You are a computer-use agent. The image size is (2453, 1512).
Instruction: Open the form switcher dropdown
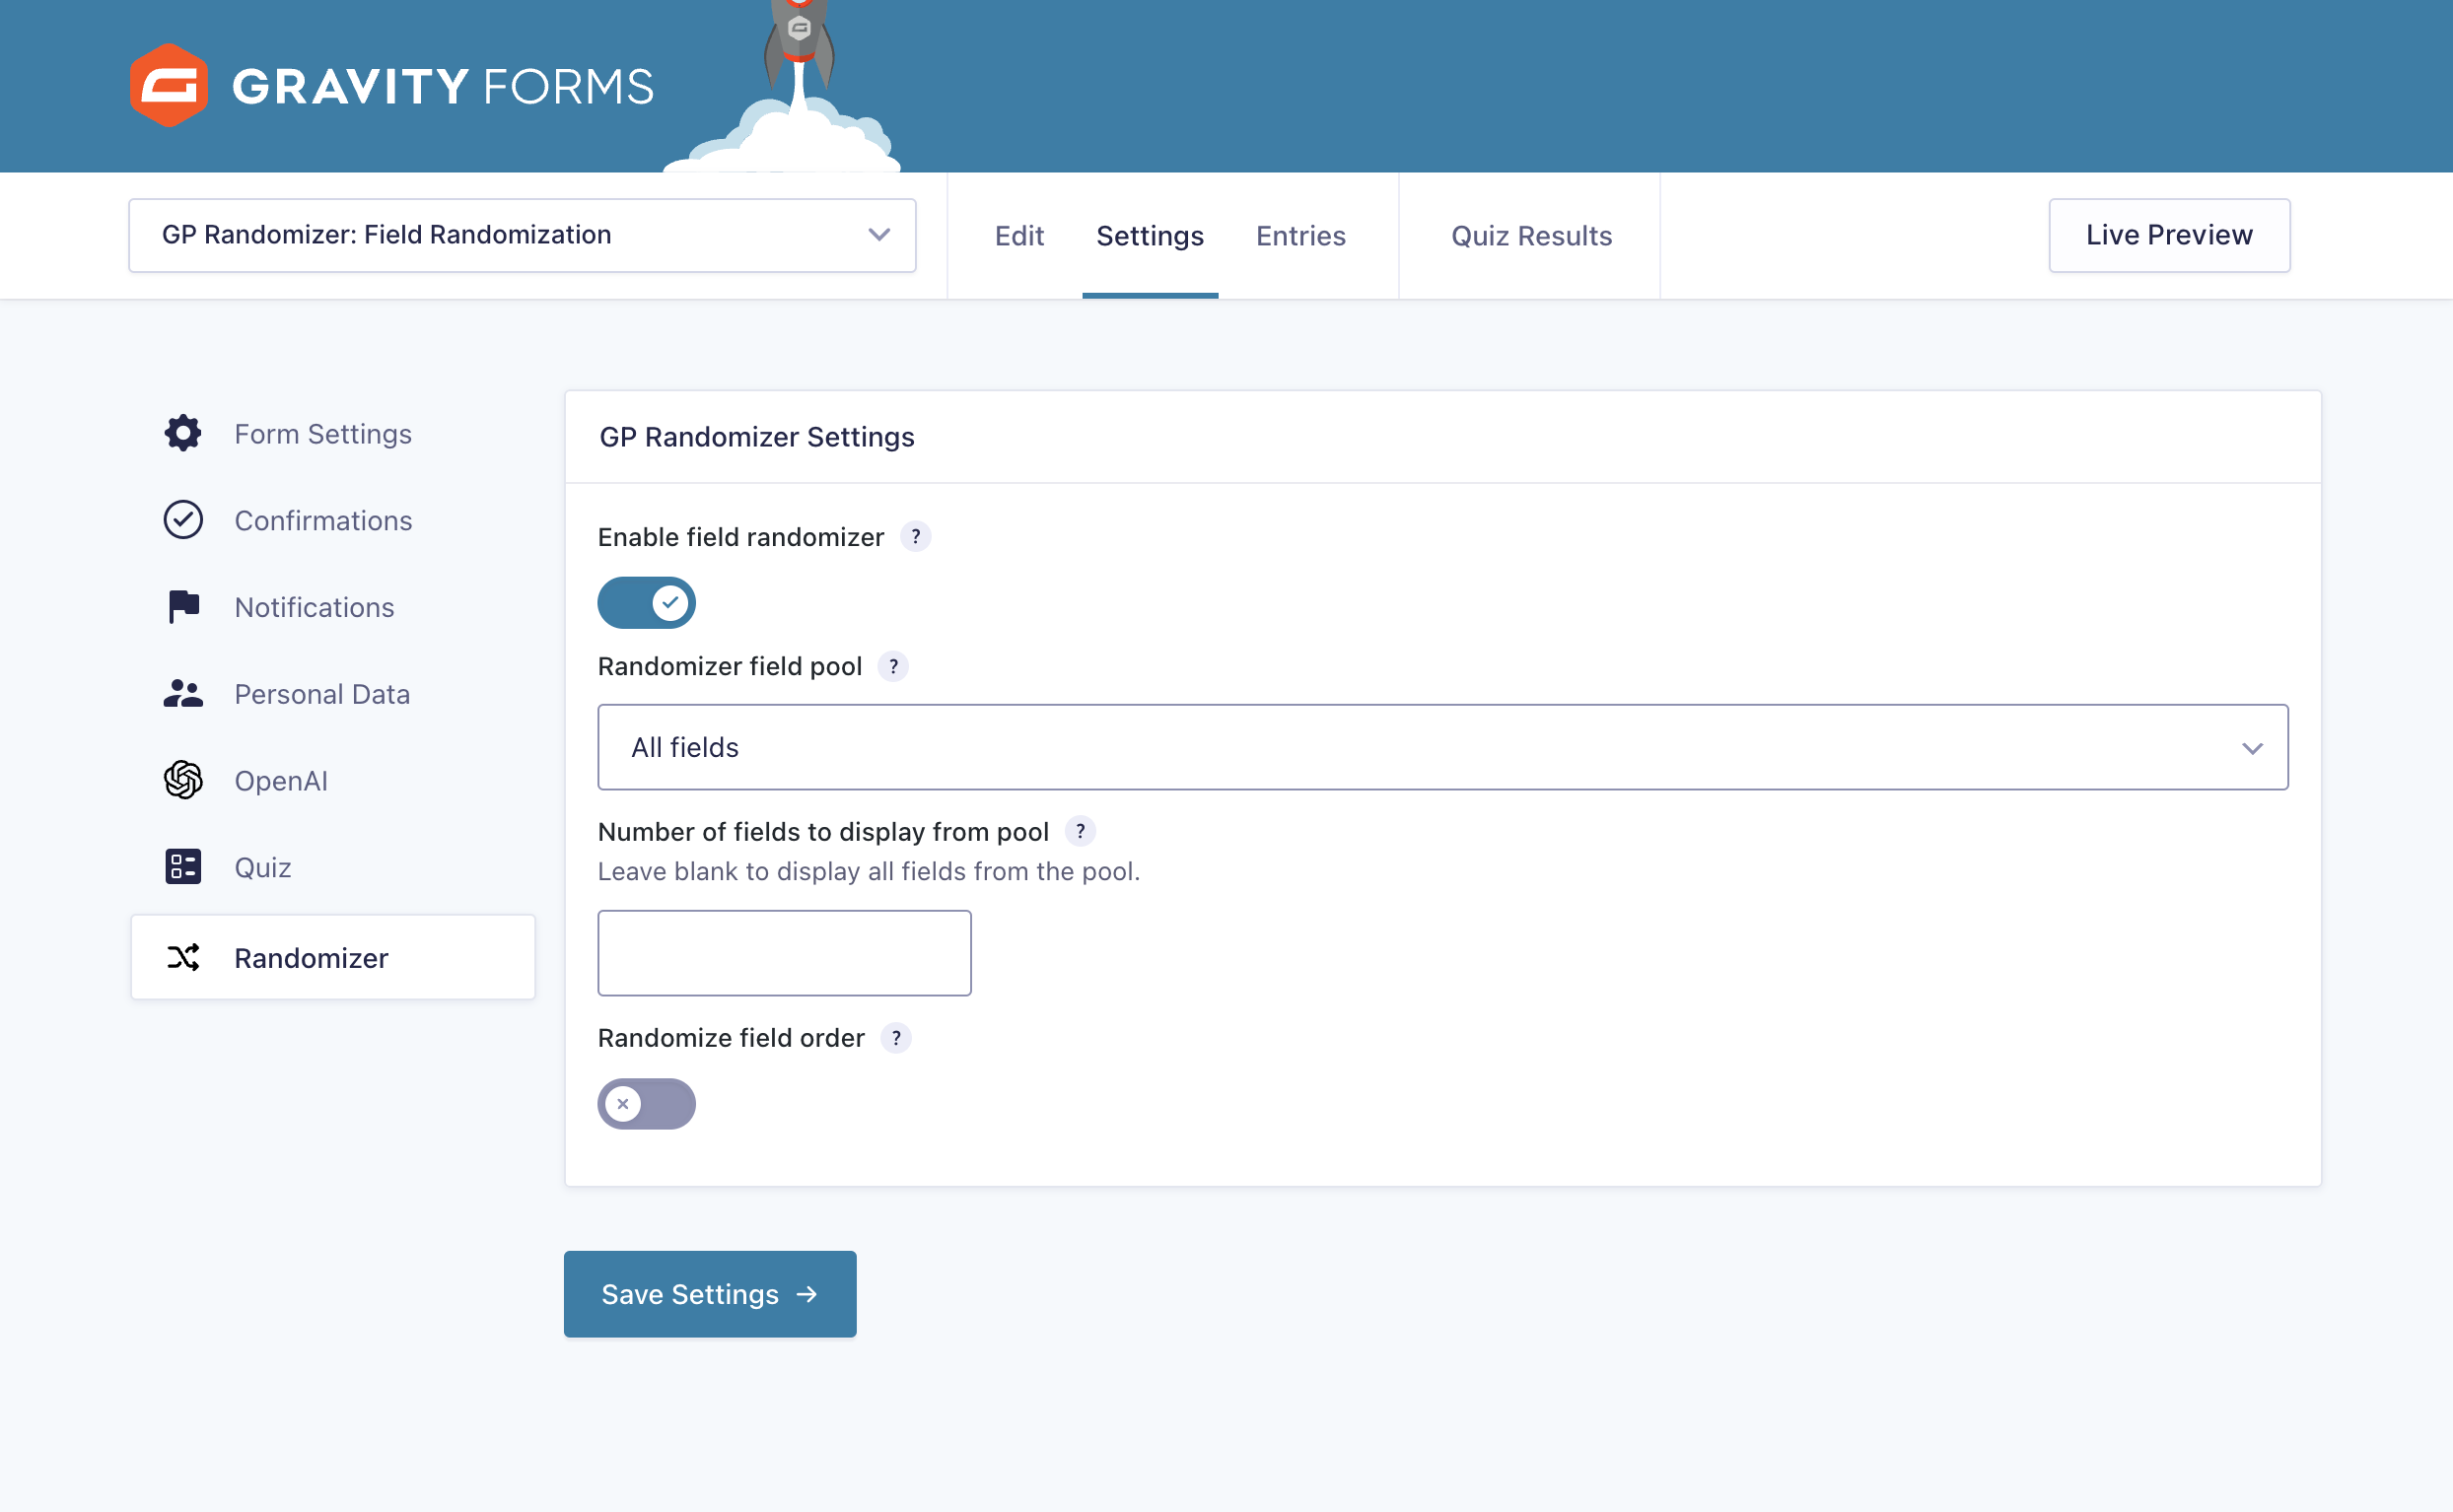(522, 235)
